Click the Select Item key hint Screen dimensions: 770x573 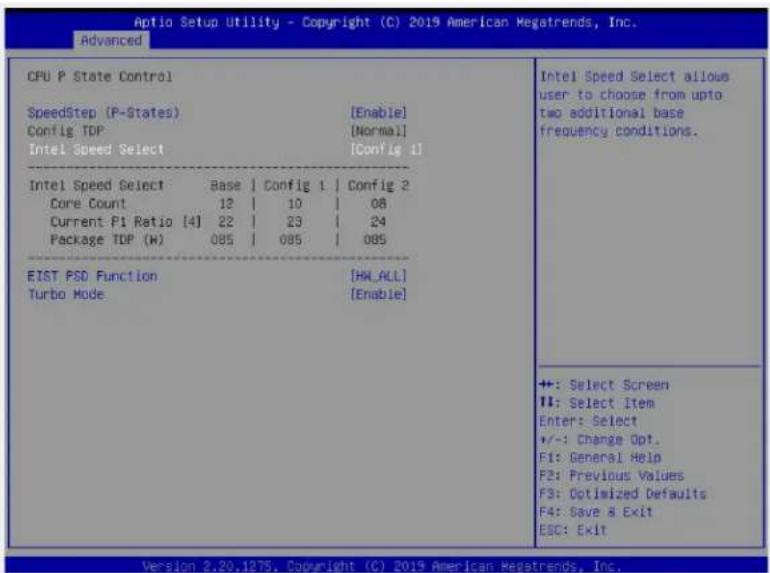pyautogui.click(x=597, y=403)
